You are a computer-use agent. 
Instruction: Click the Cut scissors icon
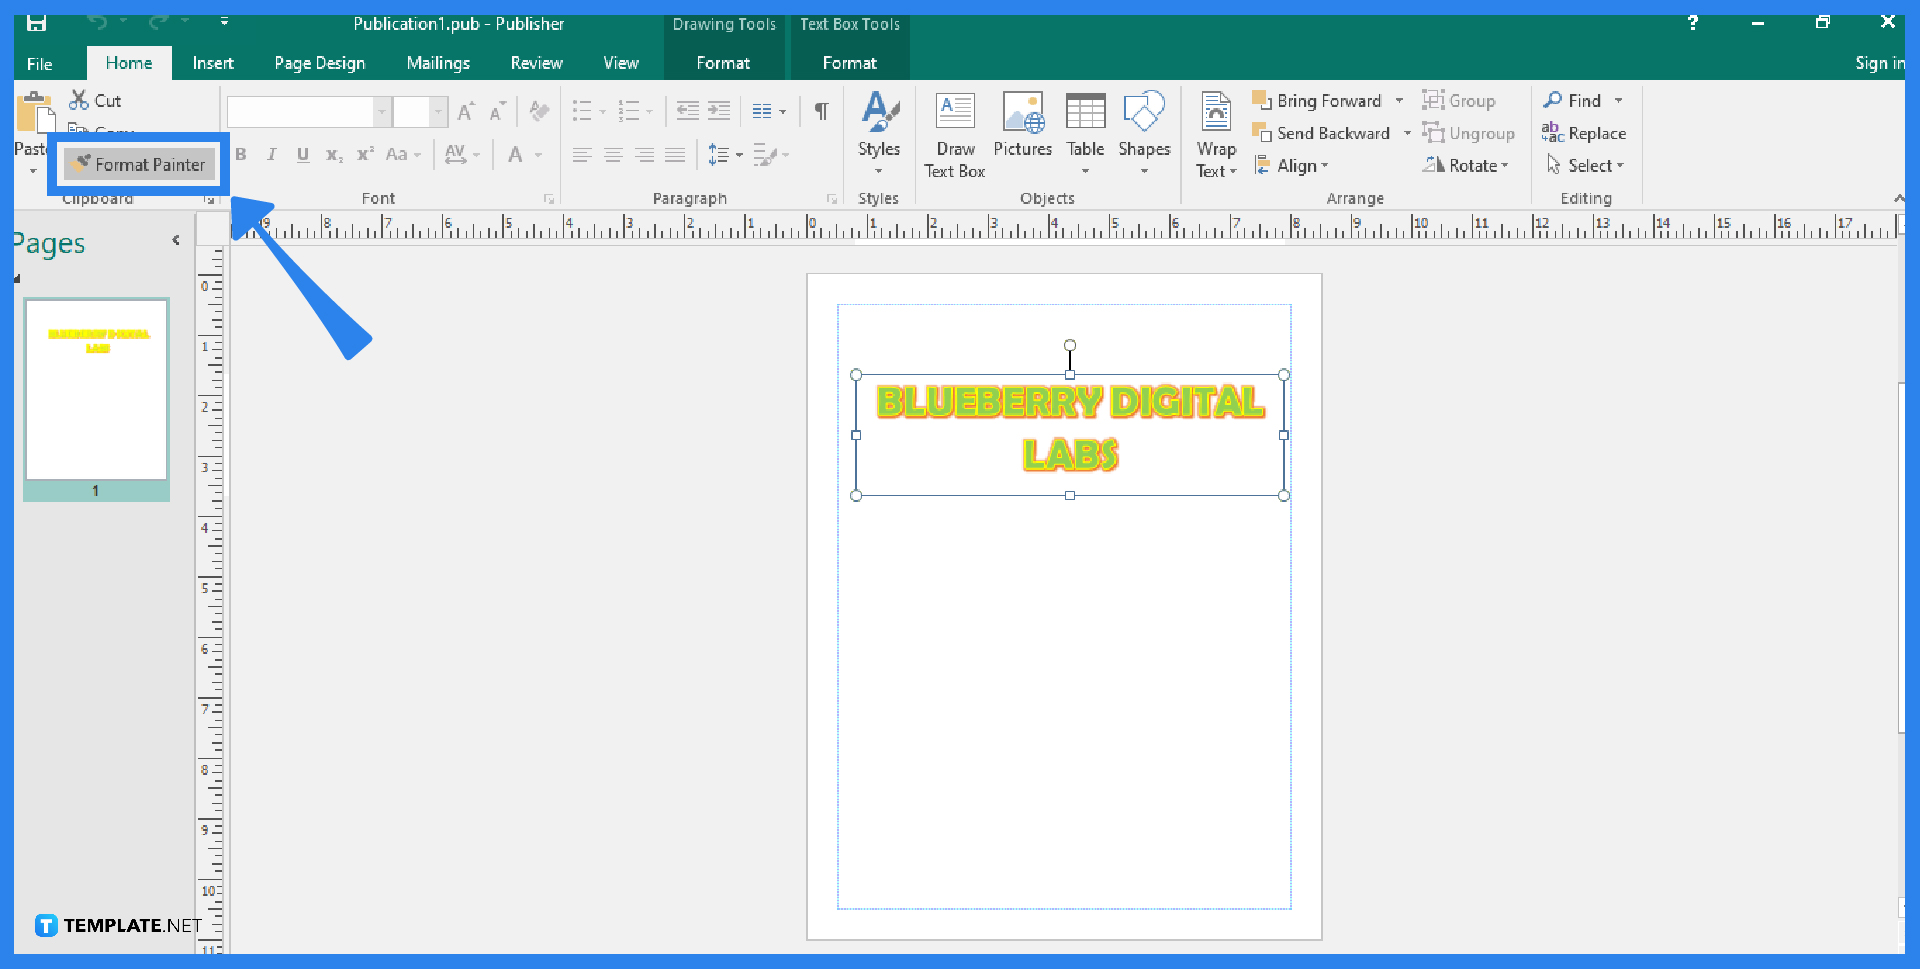(78, 100)
